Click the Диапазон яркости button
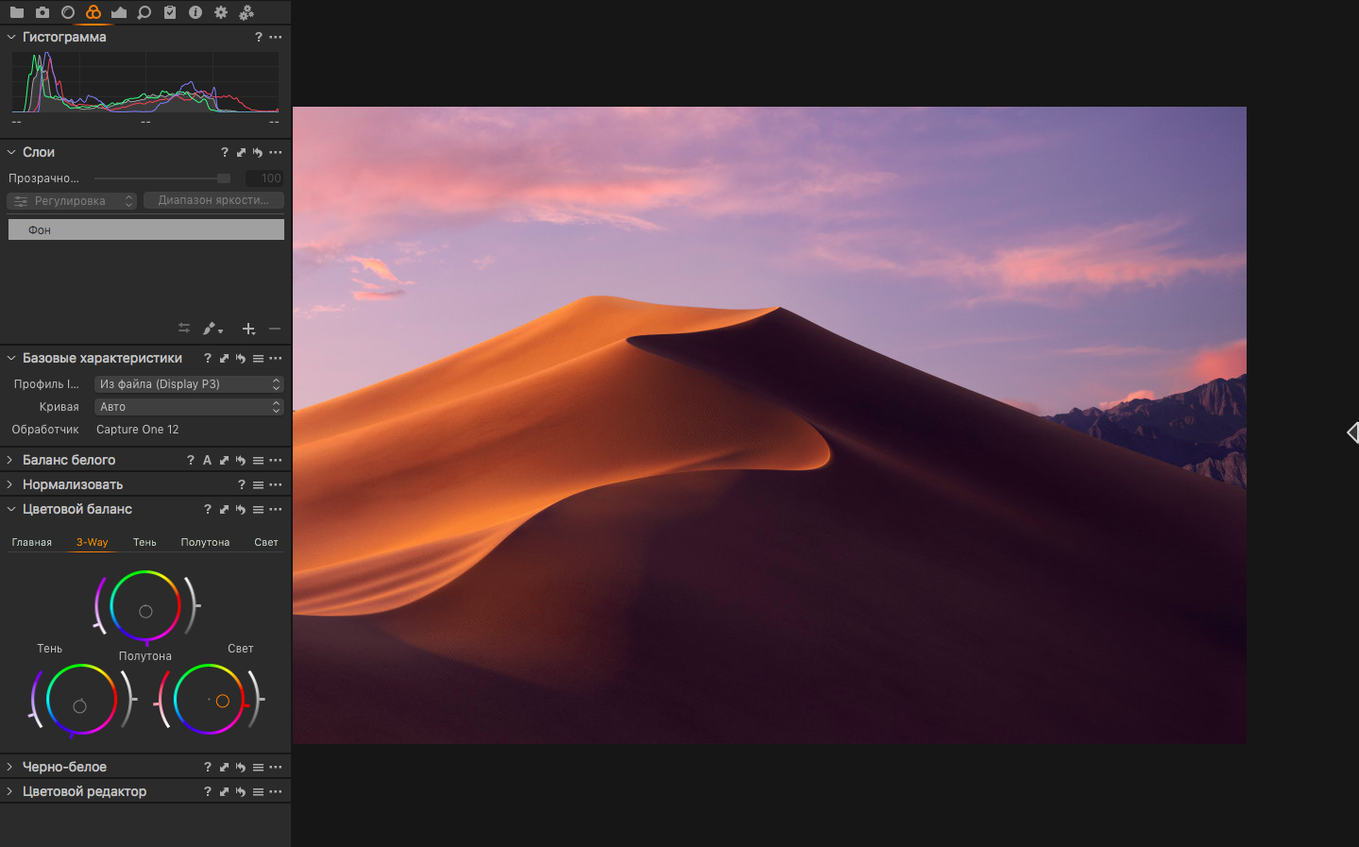Screen dimensions: 1359x847 [x=214, y=200]
